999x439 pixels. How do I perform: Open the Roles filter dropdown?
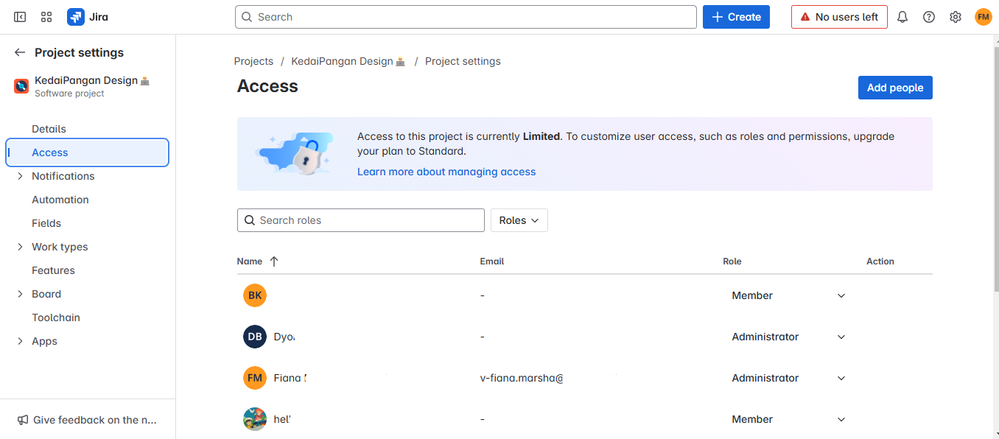pos(519,220)
